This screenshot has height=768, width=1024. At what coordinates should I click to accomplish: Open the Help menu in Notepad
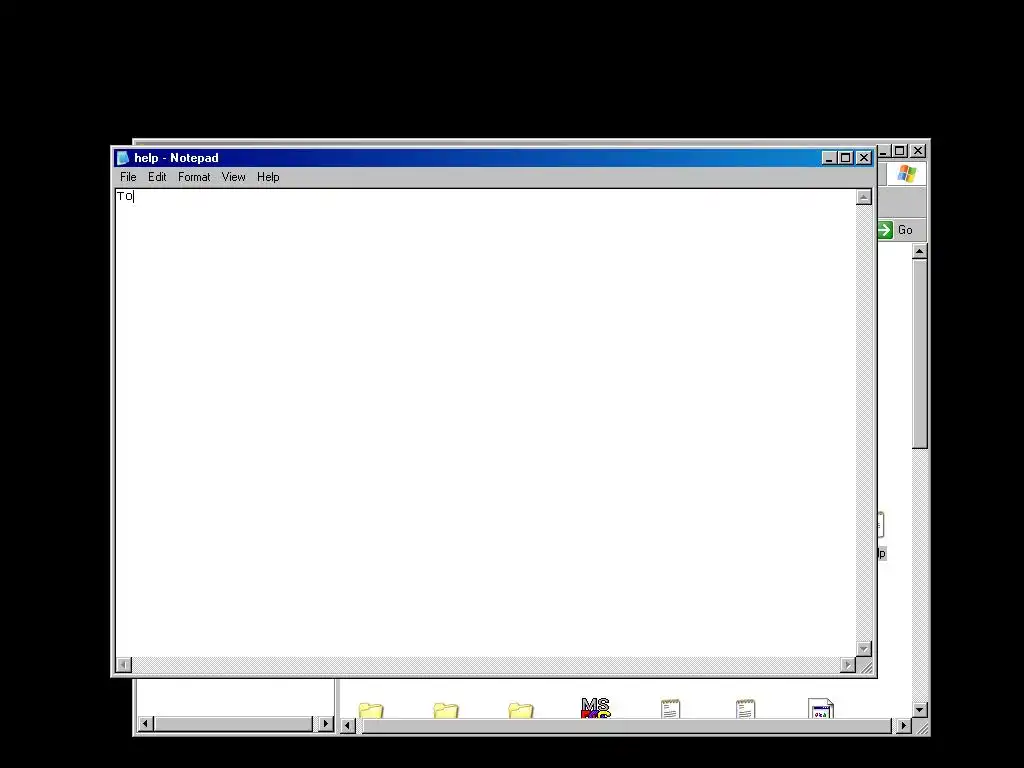(x=268, y=177)
